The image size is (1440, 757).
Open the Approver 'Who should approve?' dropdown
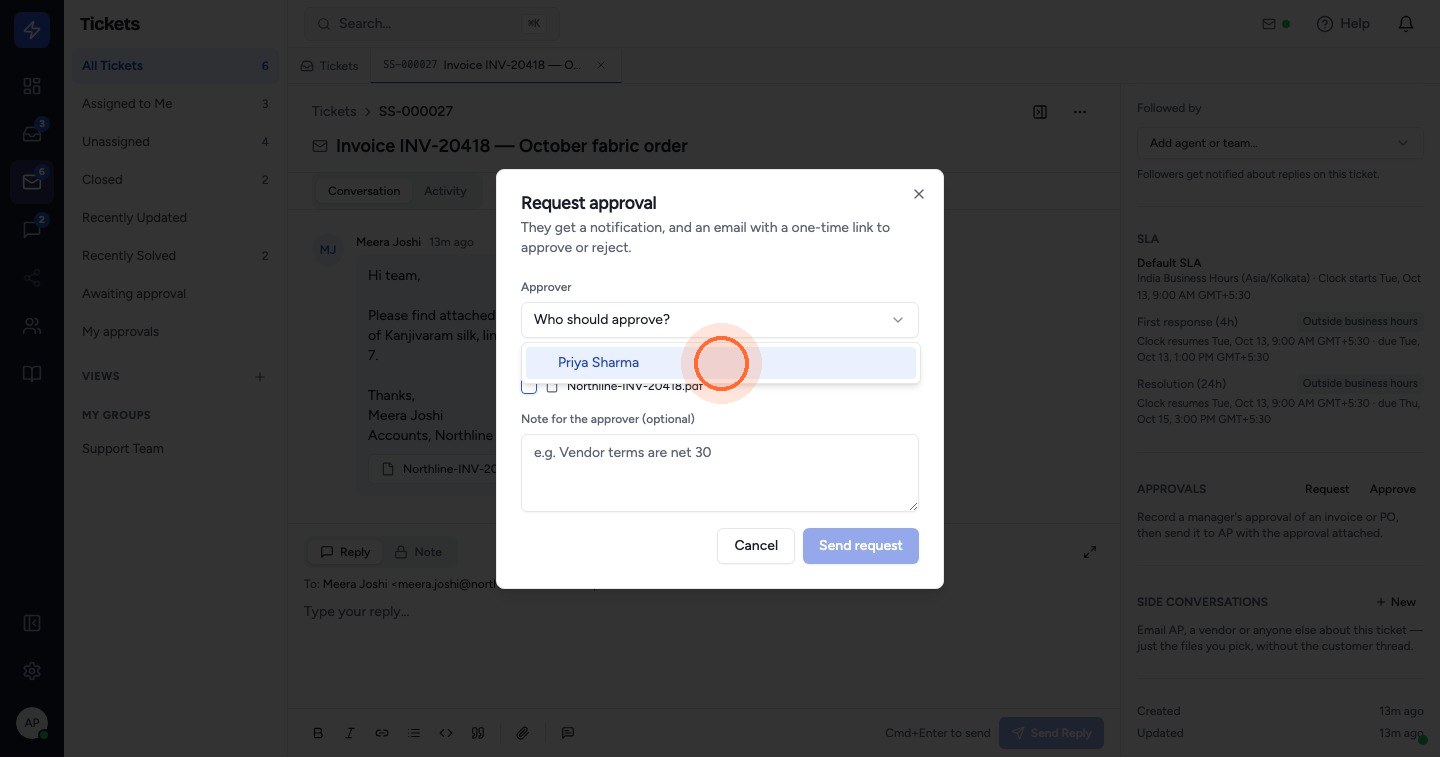[x=720, y=320]
